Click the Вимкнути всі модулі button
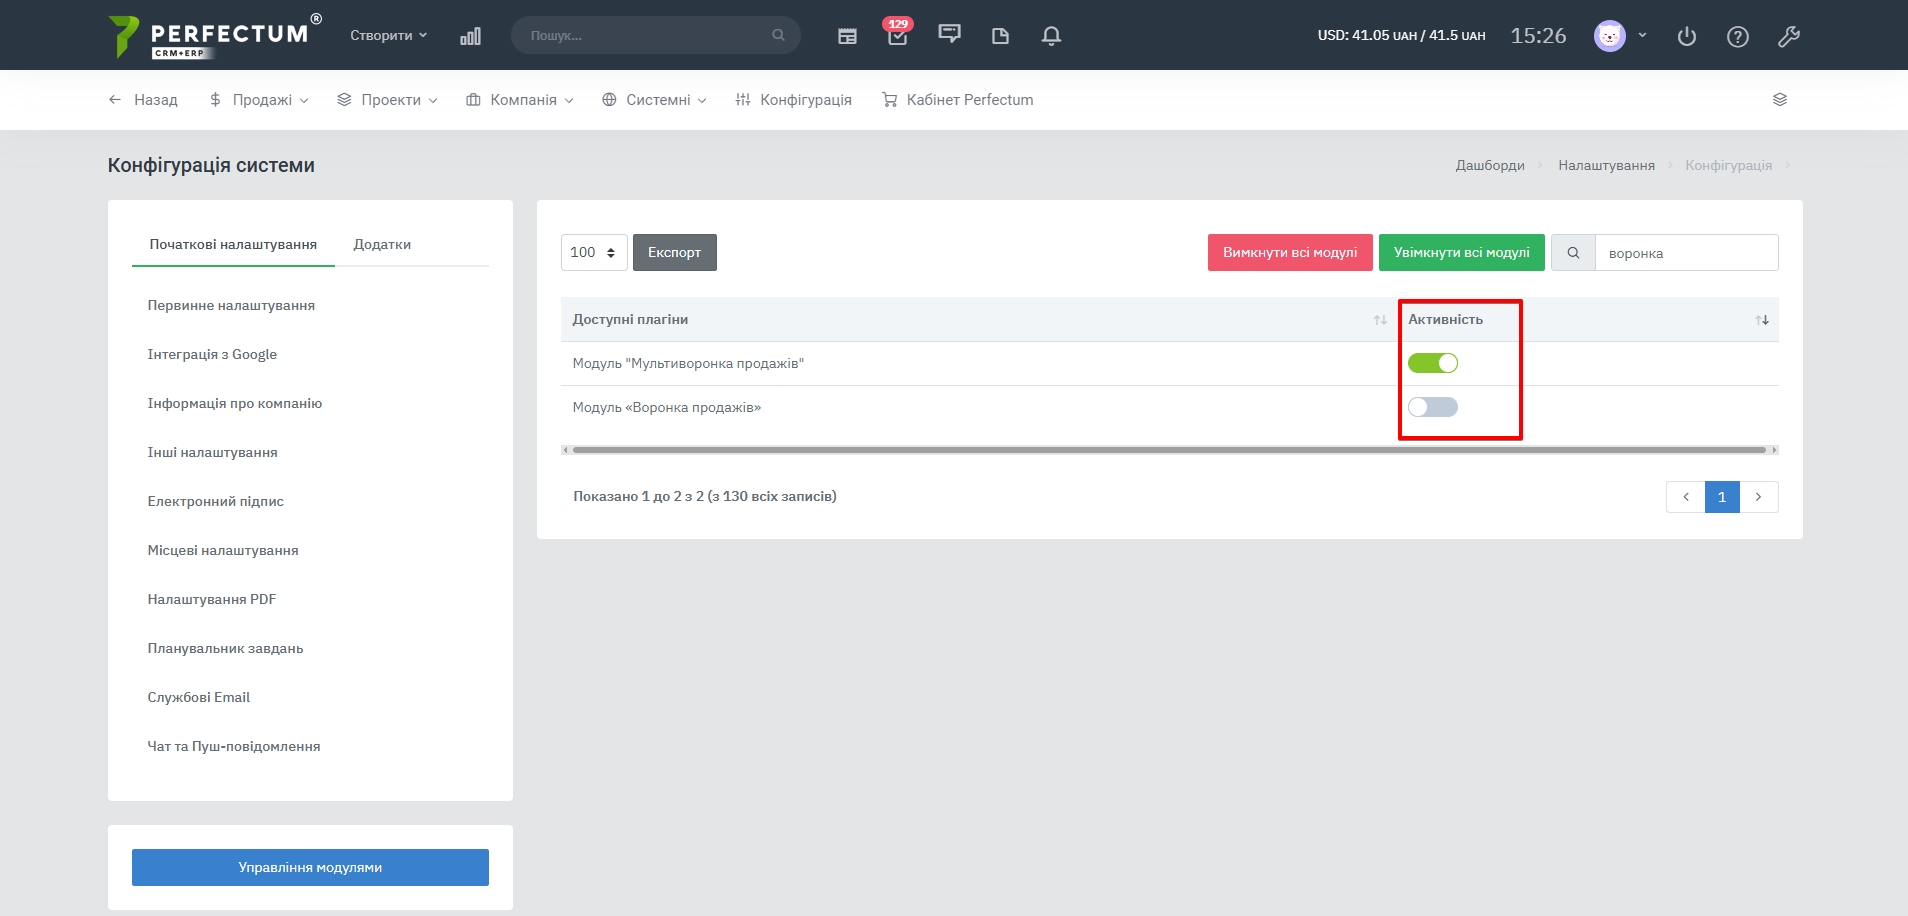The image size is (1908, 916). pos(1289,253)
